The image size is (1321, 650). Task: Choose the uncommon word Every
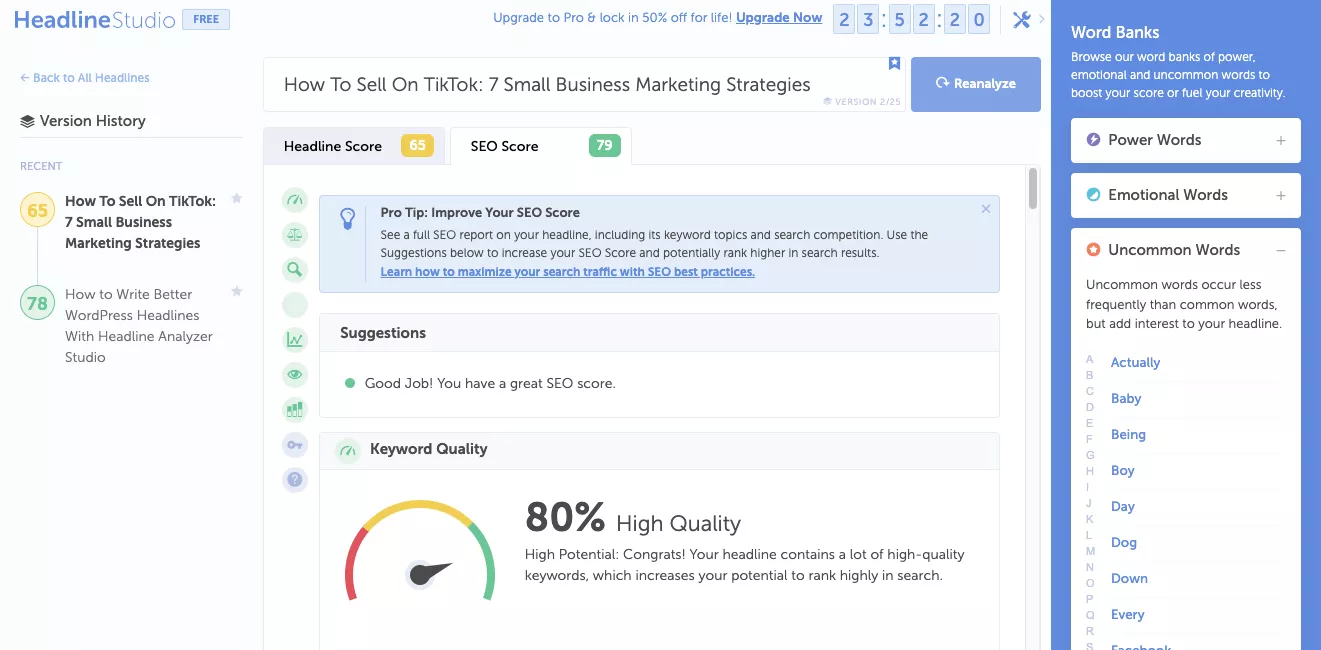[1127, 615]
